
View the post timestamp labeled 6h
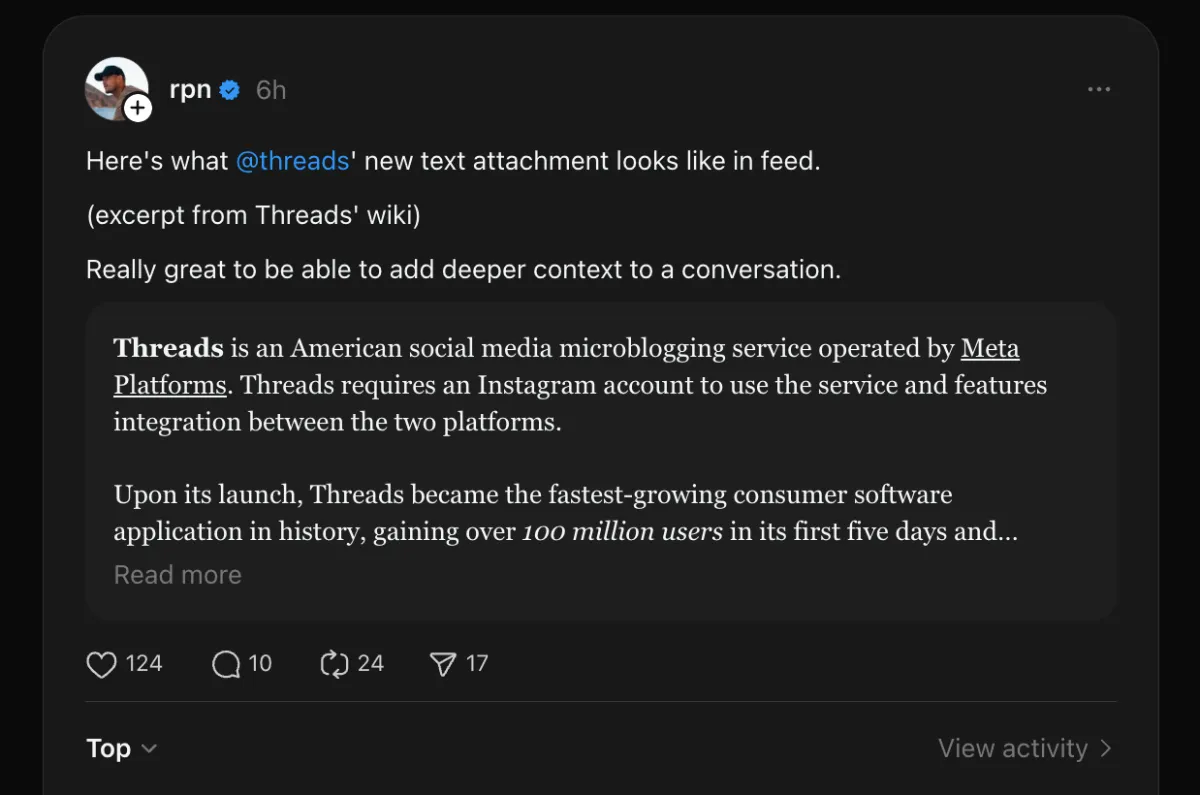click(x=270, y=89)
